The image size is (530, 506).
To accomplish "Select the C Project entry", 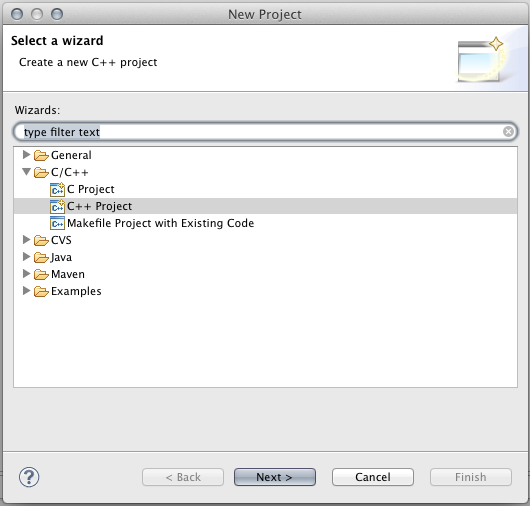I will (91, 189).
